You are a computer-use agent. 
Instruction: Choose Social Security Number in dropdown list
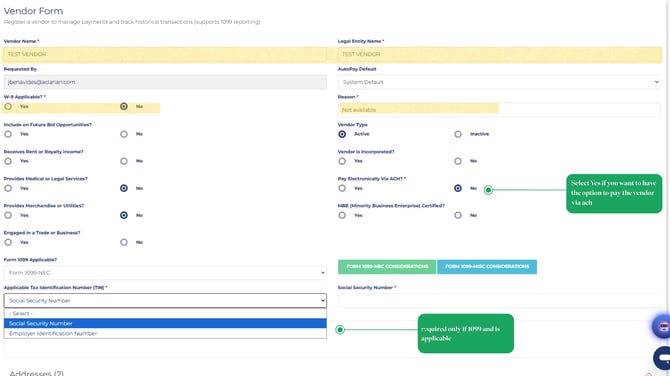[165, 323]
